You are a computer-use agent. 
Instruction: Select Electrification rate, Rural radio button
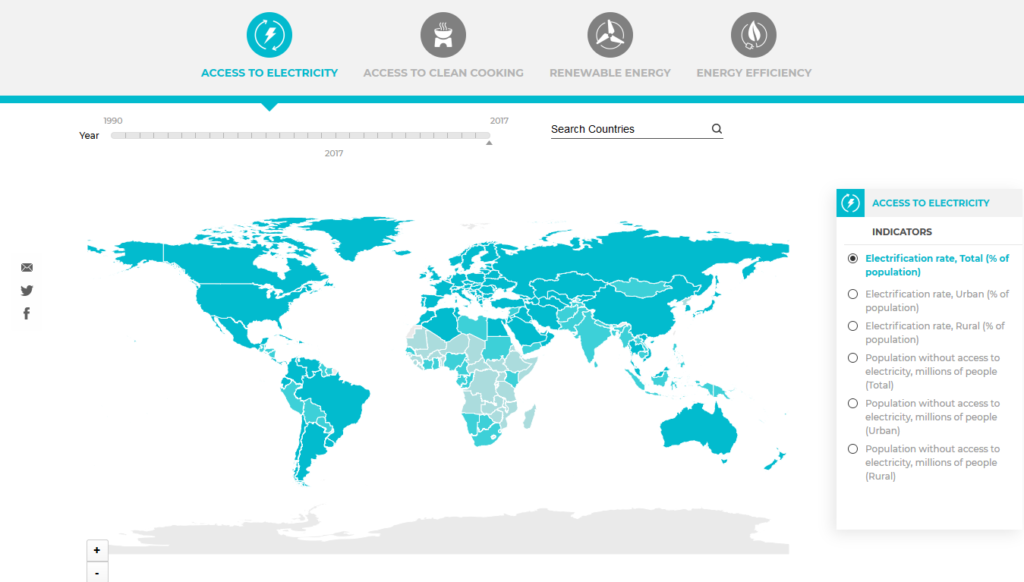852,326
